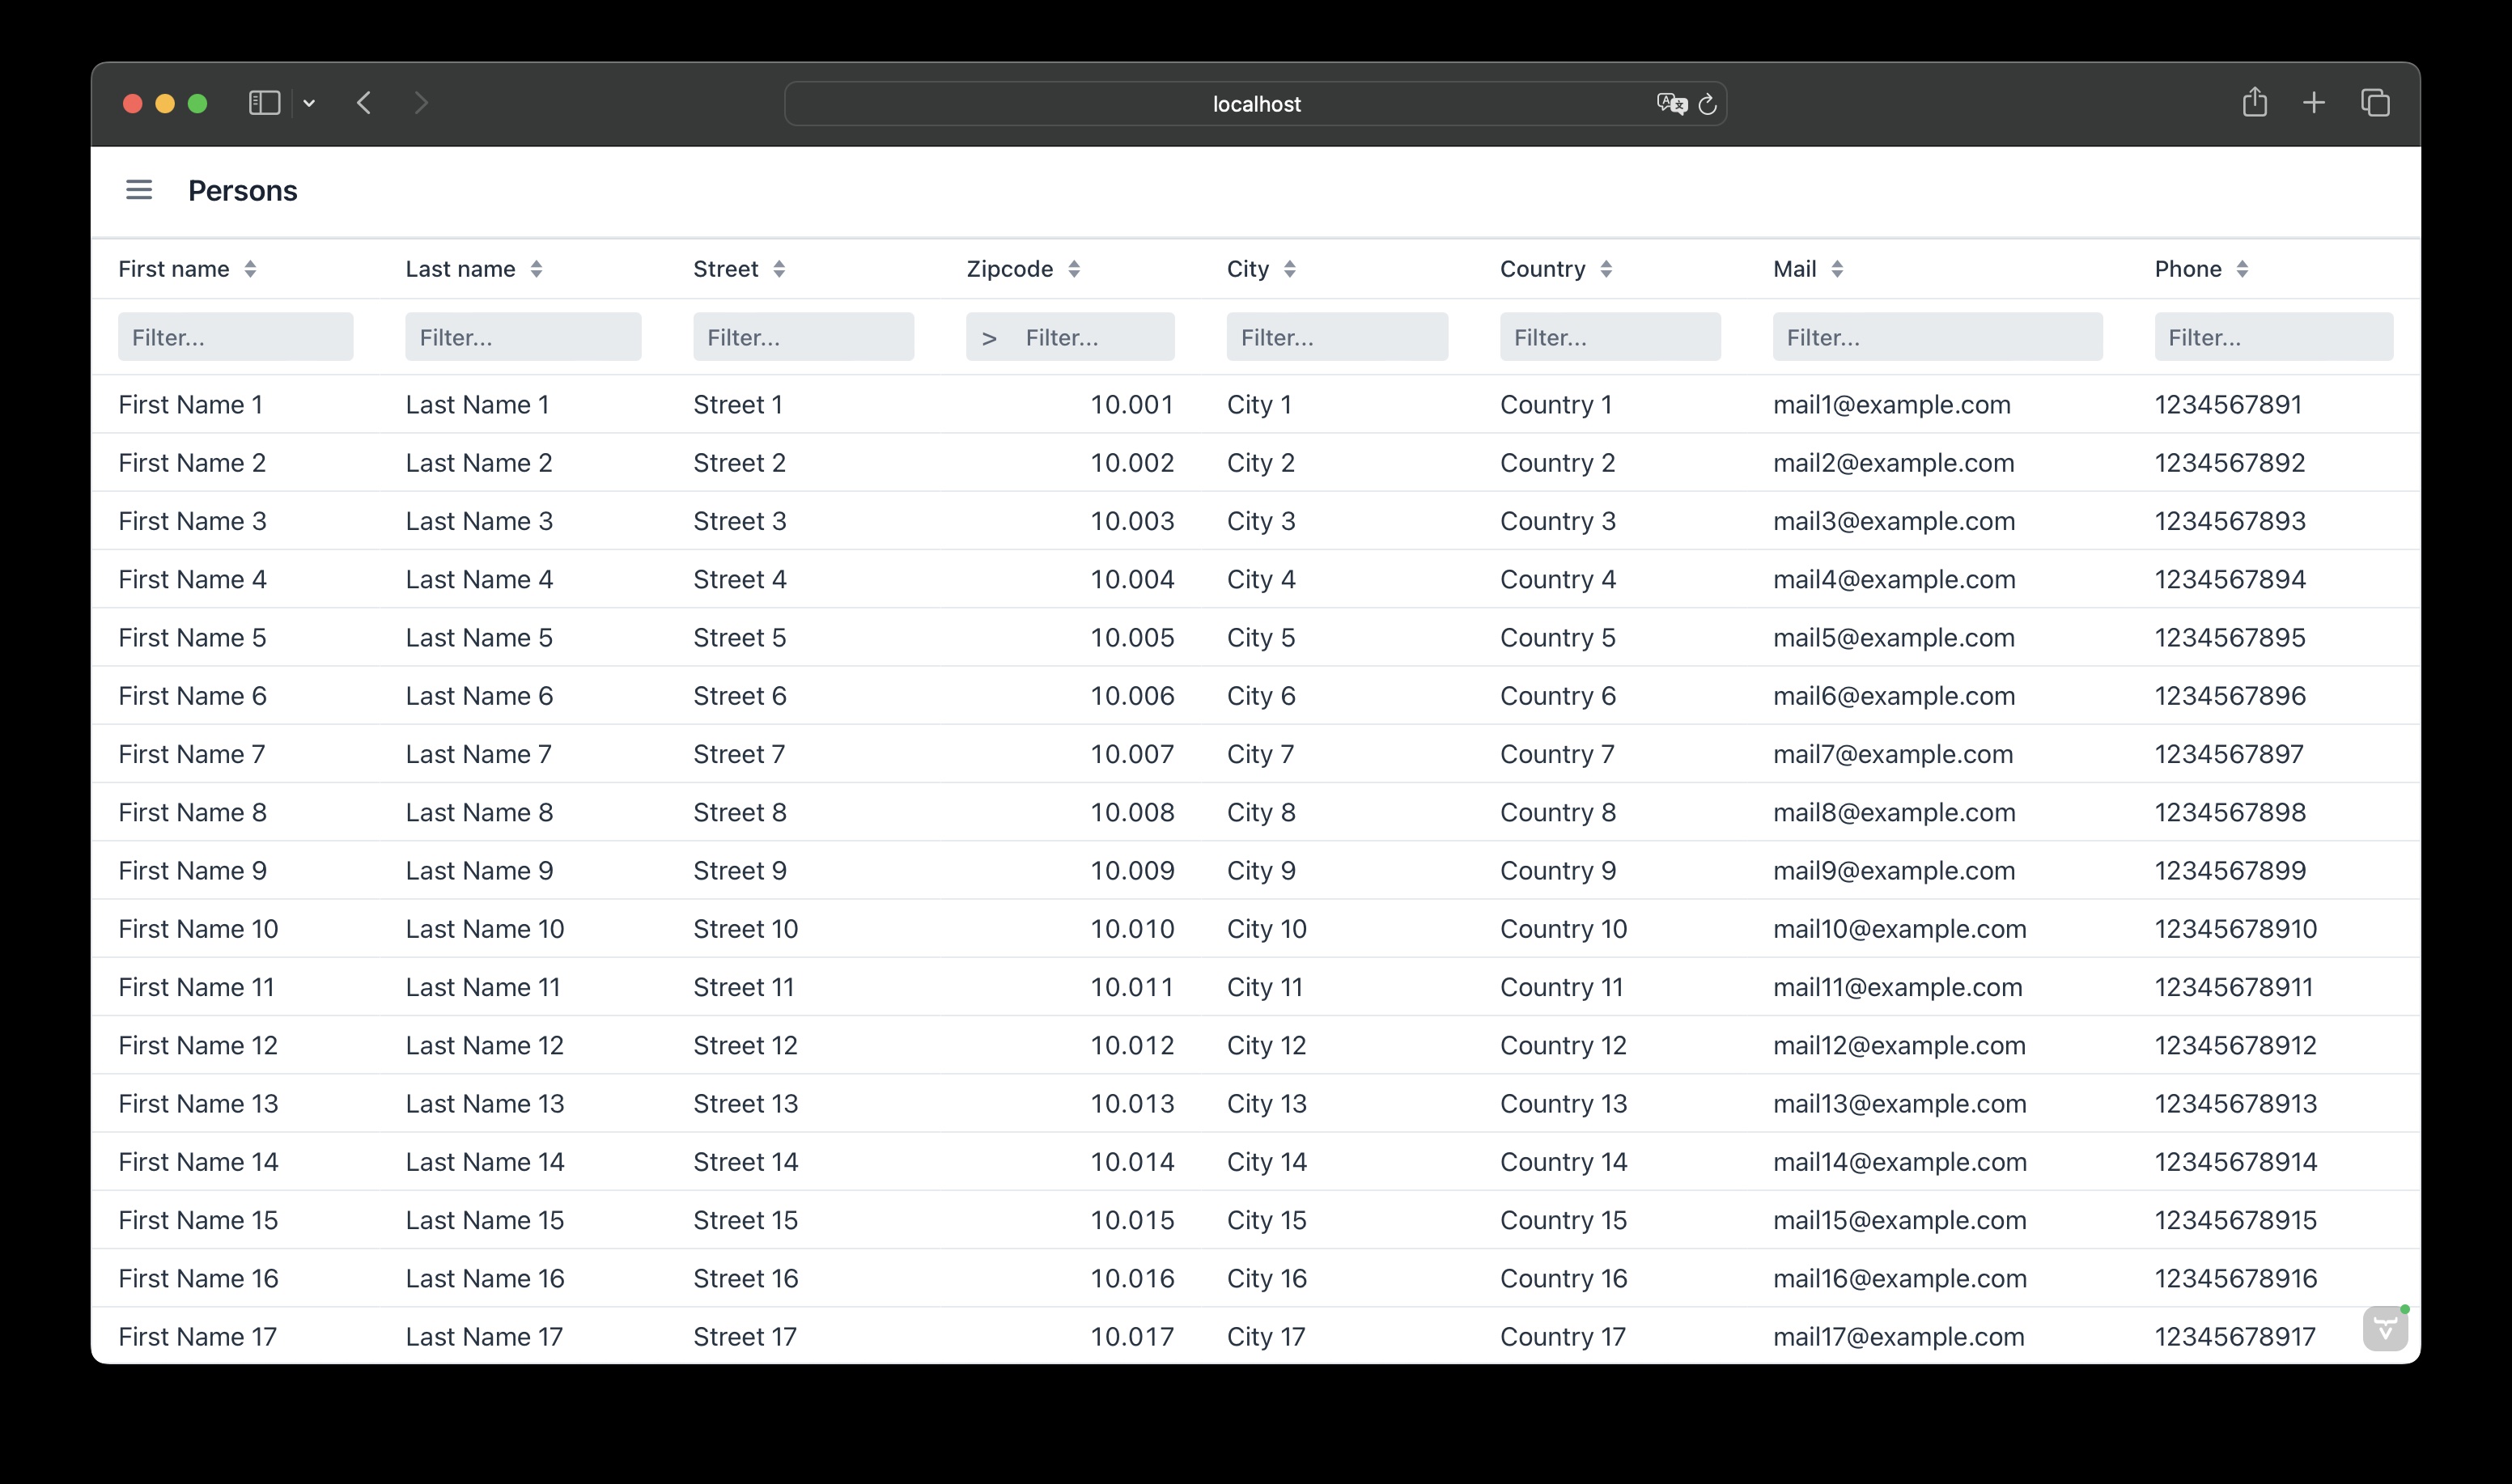Select the phone 12345678916 cell
Viewport: 2512px width, 1484px height.
pyautogui.click(x=2236, y=1278)
